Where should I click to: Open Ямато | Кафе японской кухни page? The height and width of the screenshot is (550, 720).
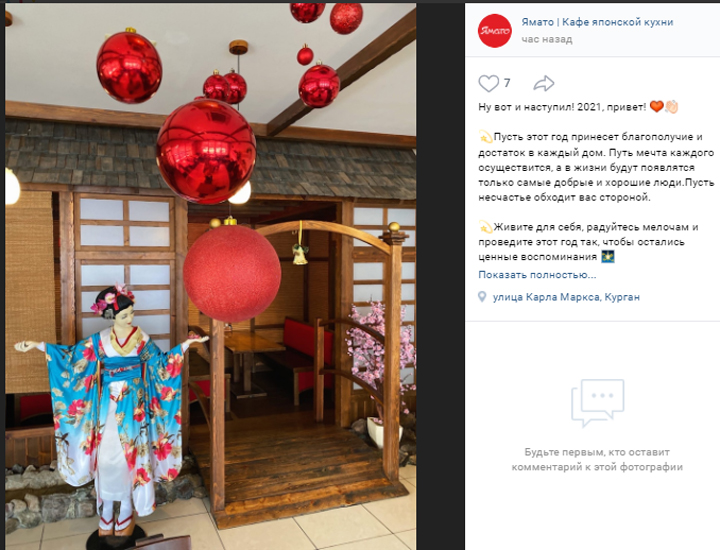tap(597, 22)
